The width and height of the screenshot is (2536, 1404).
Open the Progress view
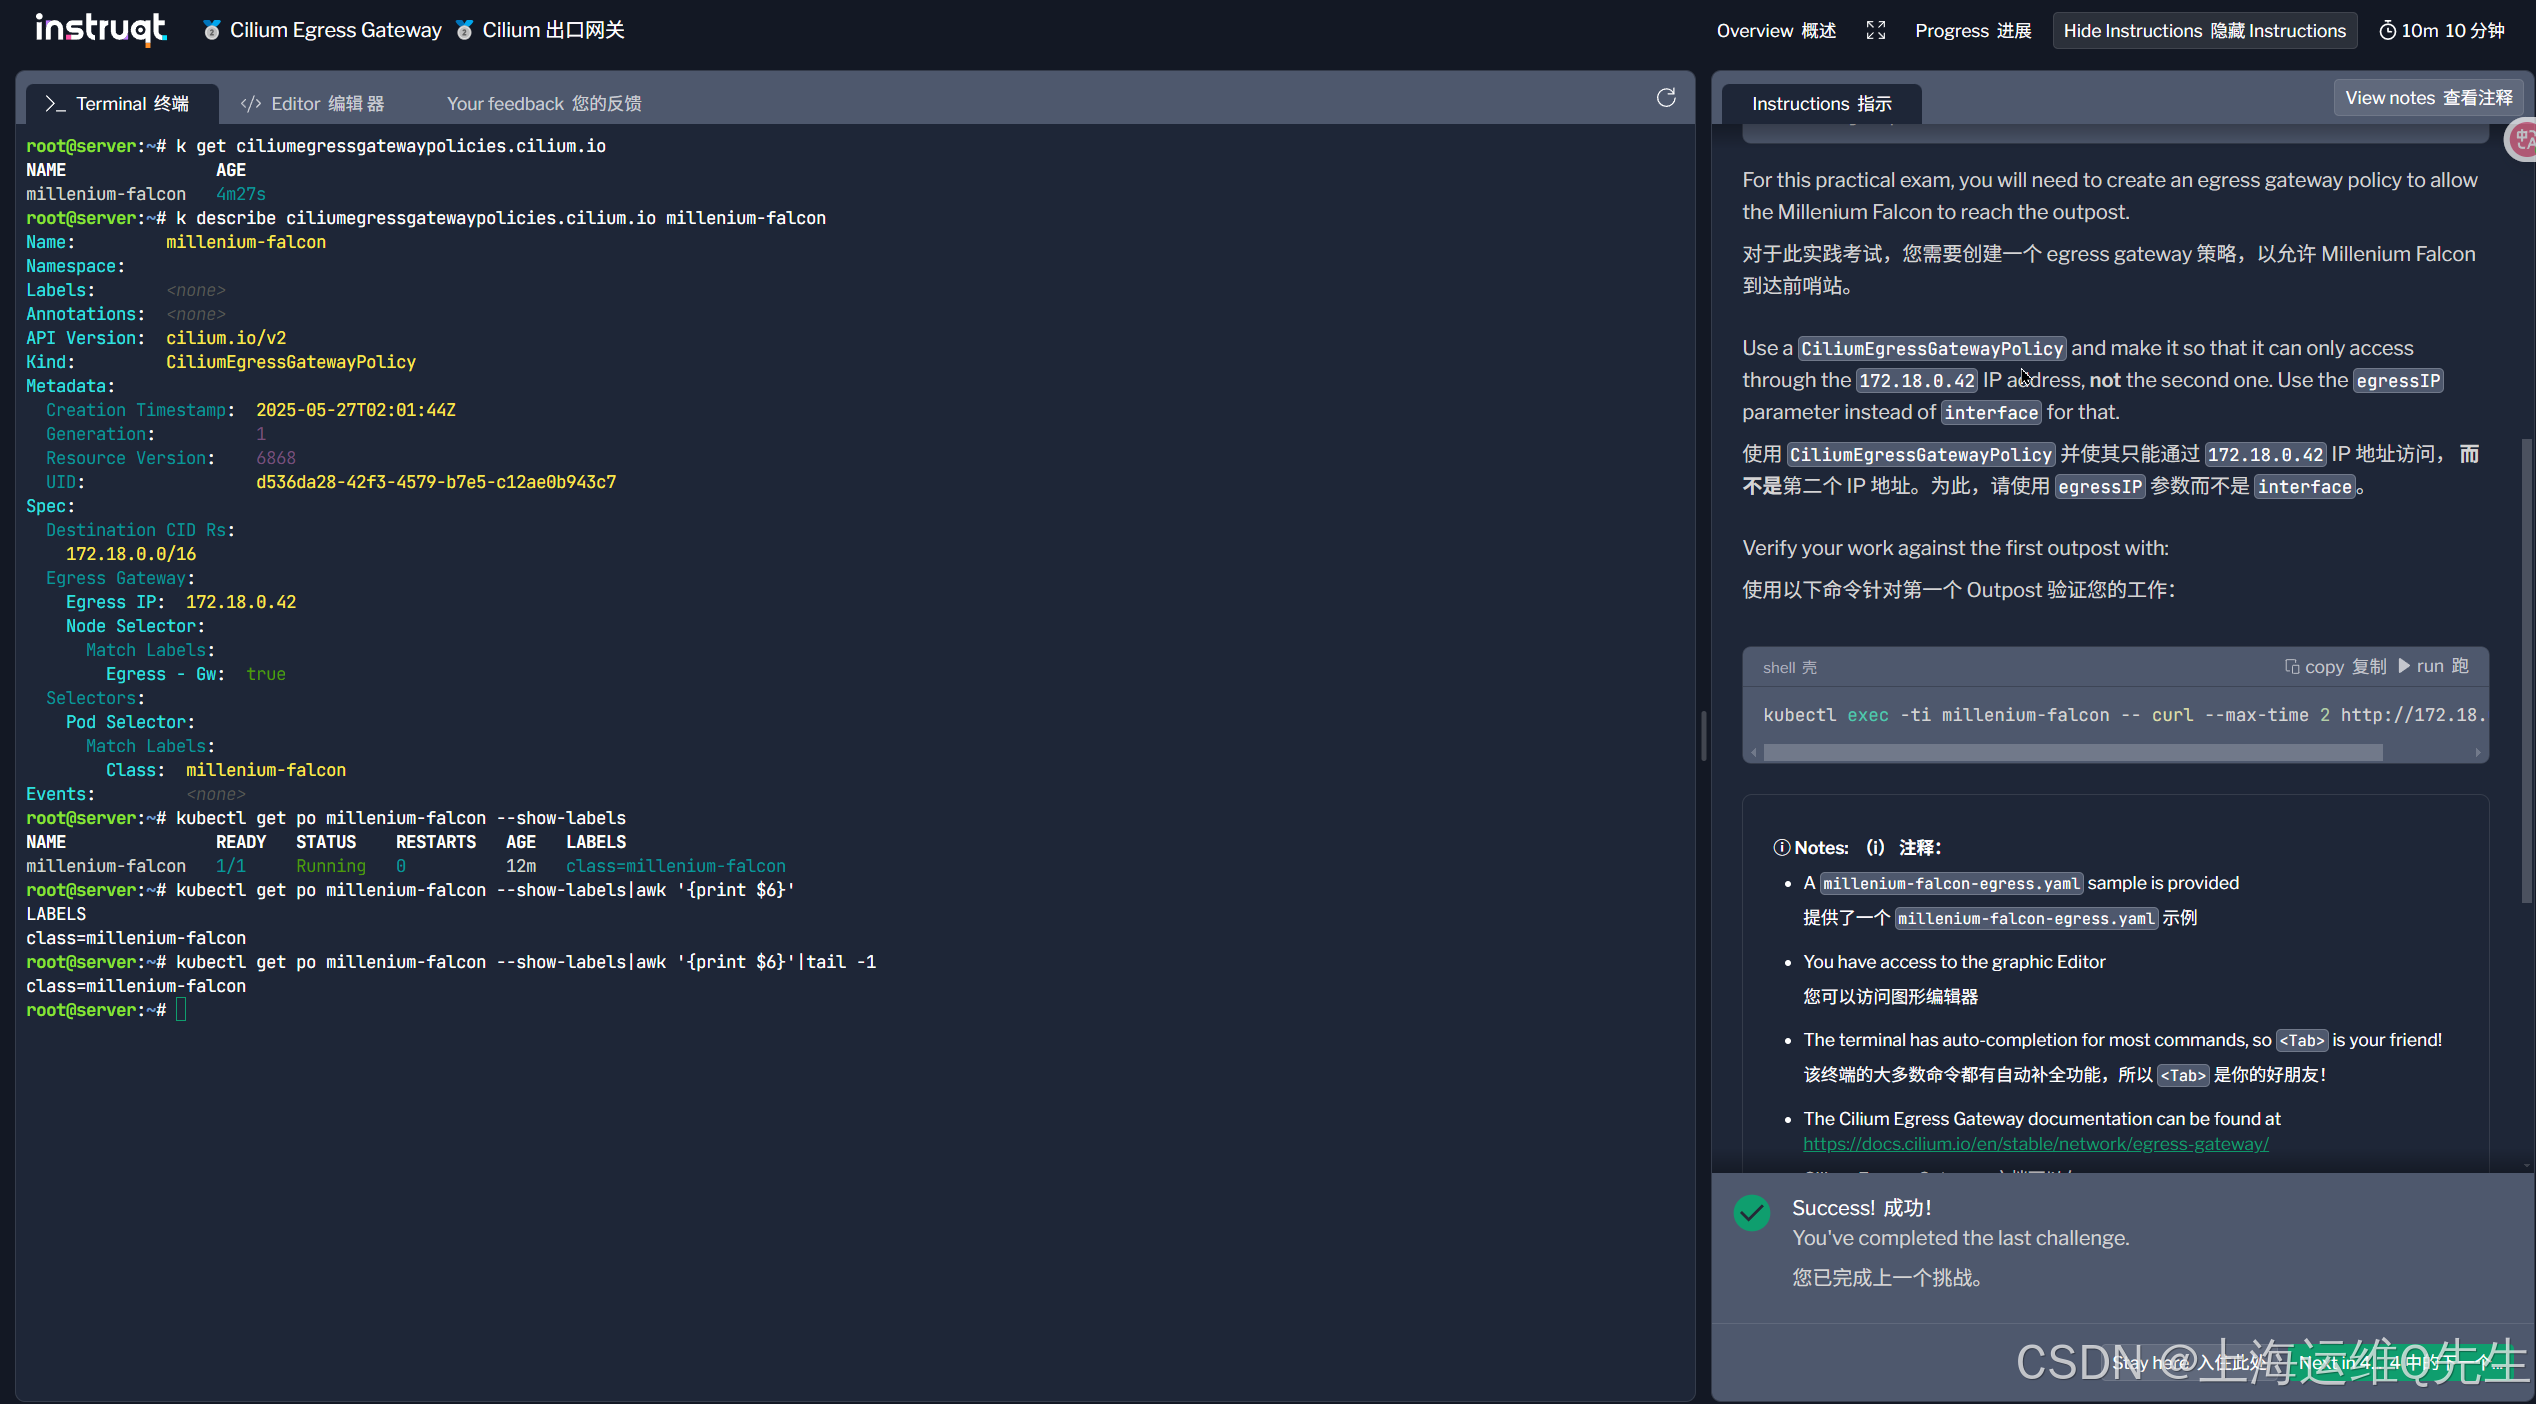(1972, 31)
